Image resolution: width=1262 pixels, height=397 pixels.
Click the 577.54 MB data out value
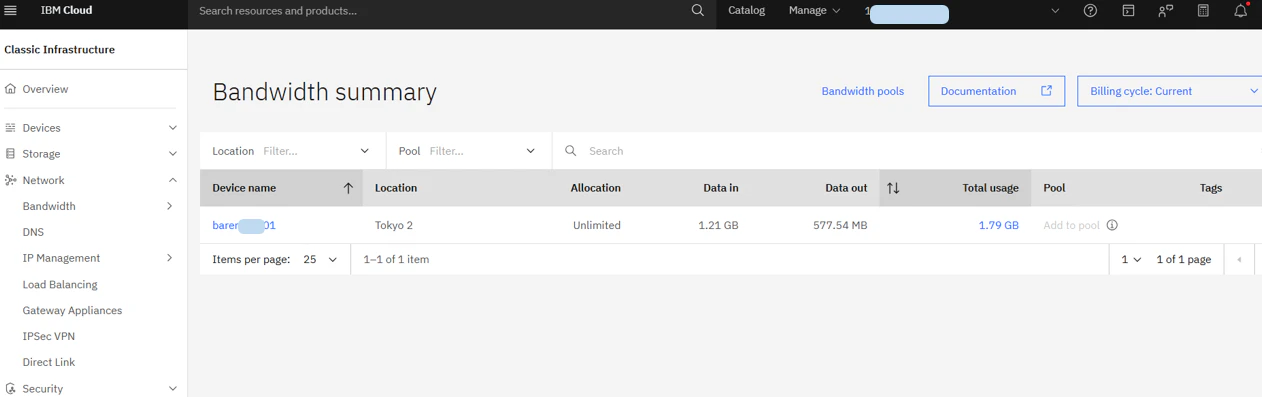[x=840, y=226]
